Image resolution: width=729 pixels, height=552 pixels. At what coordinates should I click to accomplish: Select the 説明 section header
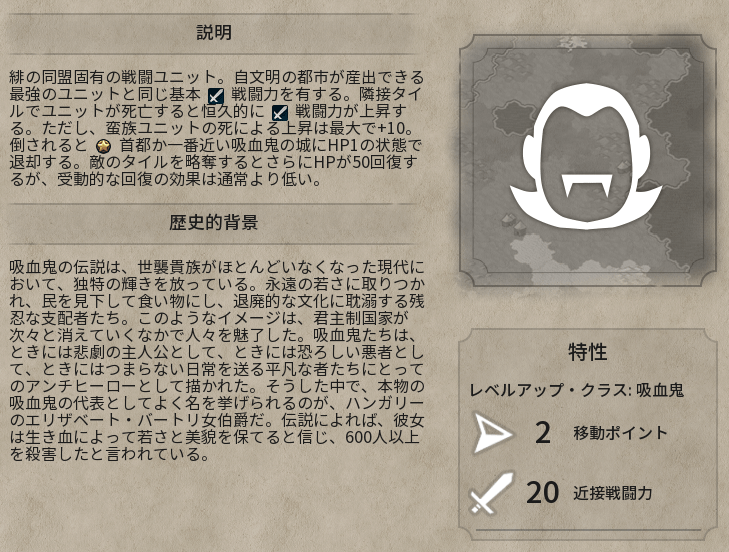click(x=213, y=33)
